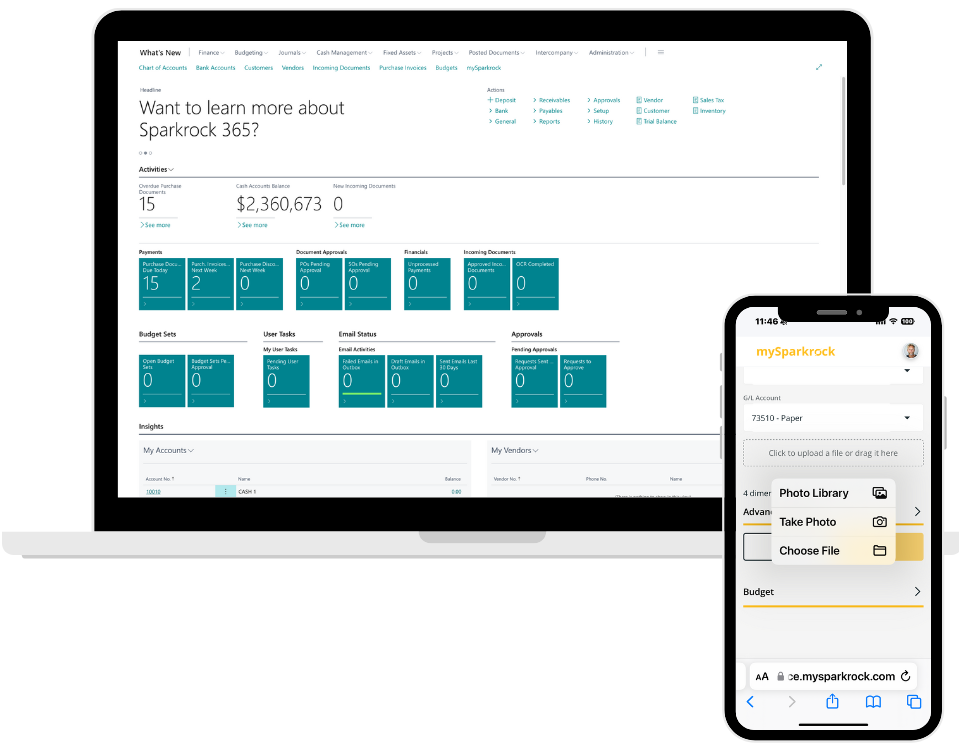Open the Failed Emails in Outbox tile
Screen dimensions: 959x752
point(361,381)
